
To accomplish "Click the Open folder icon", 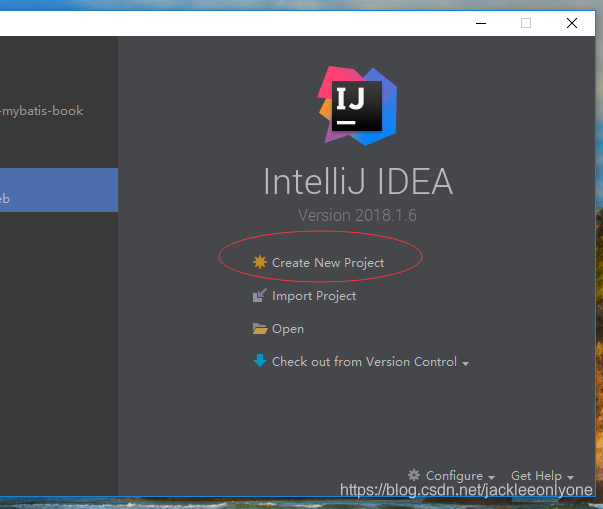I will coord(260,329).
